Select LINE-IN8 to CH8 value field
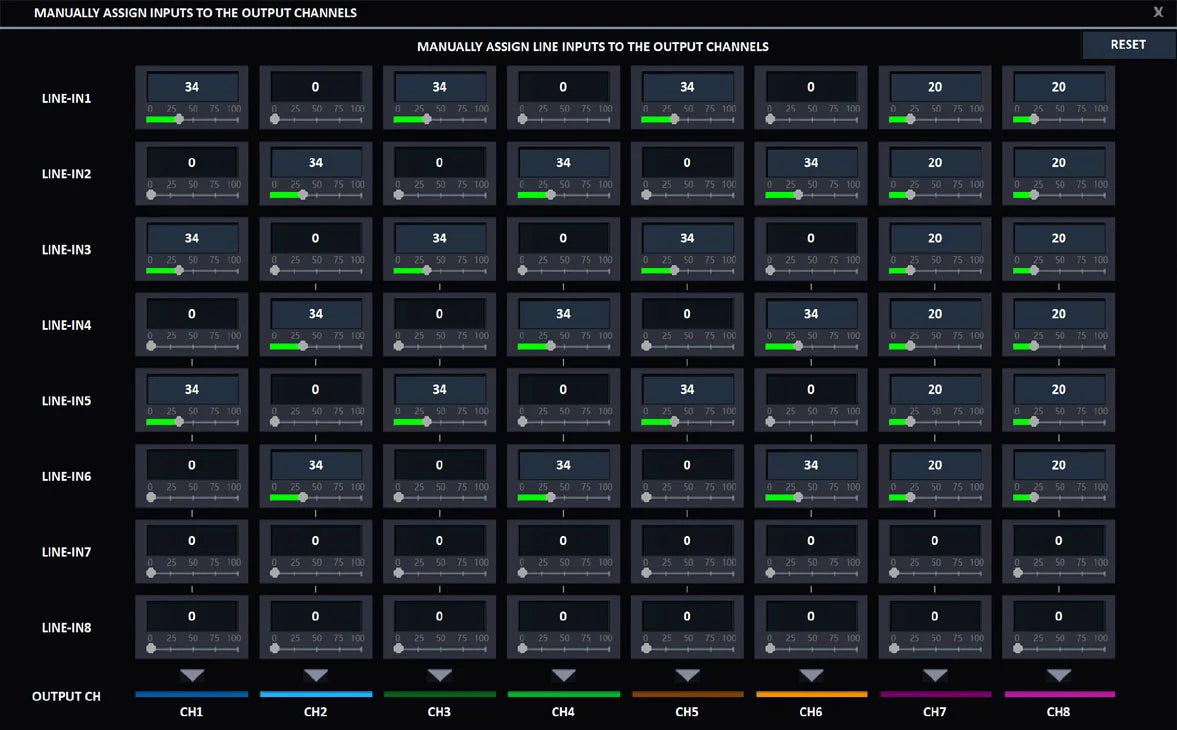 1058,616
